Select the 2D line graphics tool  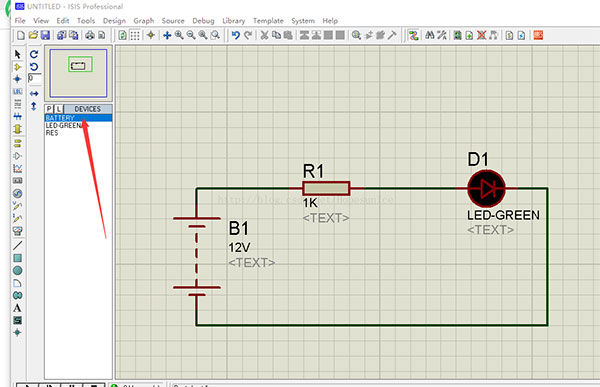click(17, 245)
